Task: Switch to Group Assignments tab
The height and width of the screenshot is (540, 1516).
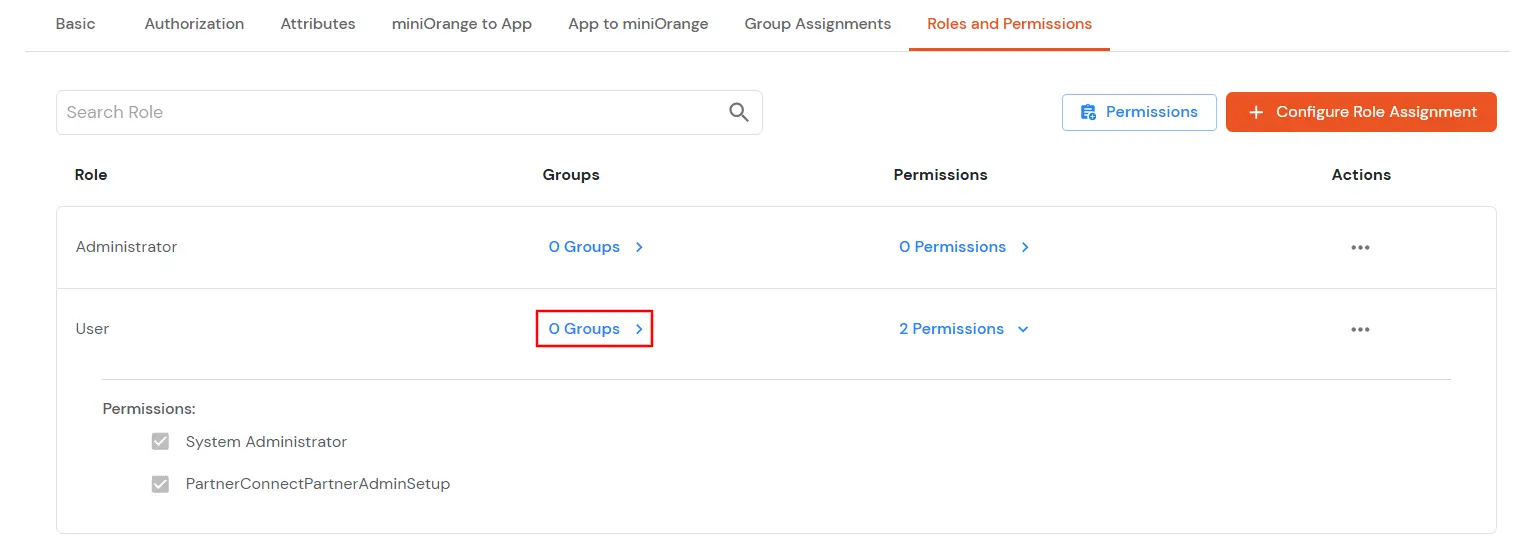Action: pos(818,24)
